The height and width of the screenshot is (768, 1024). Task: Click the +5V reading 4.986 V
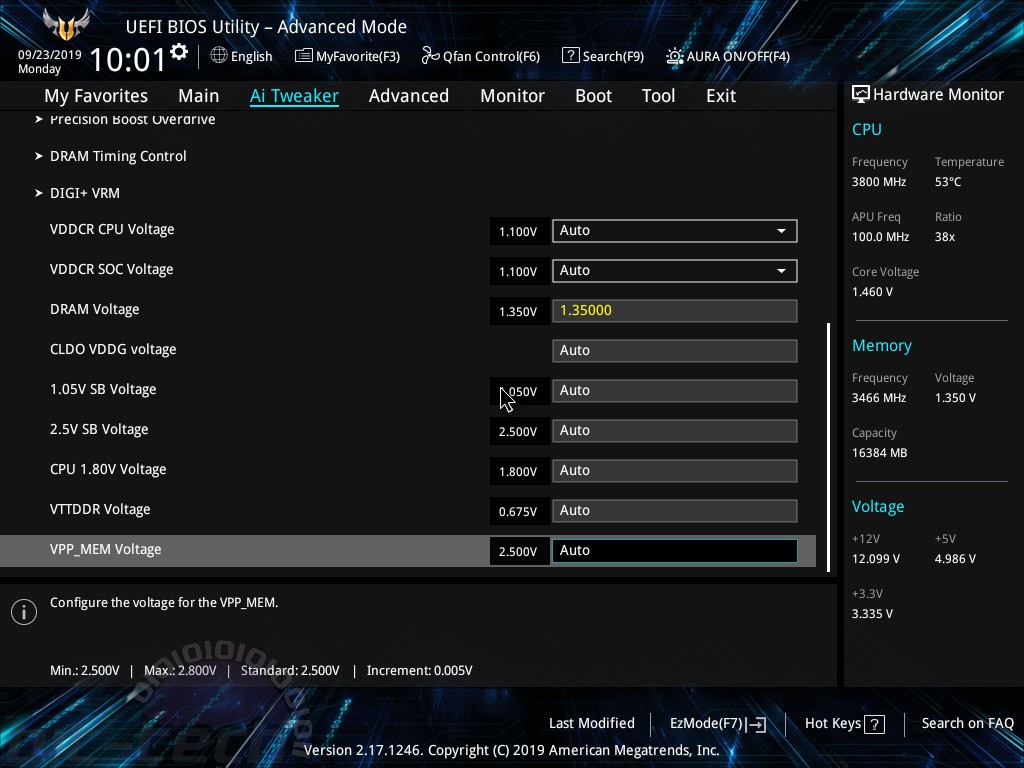point(955,559)
